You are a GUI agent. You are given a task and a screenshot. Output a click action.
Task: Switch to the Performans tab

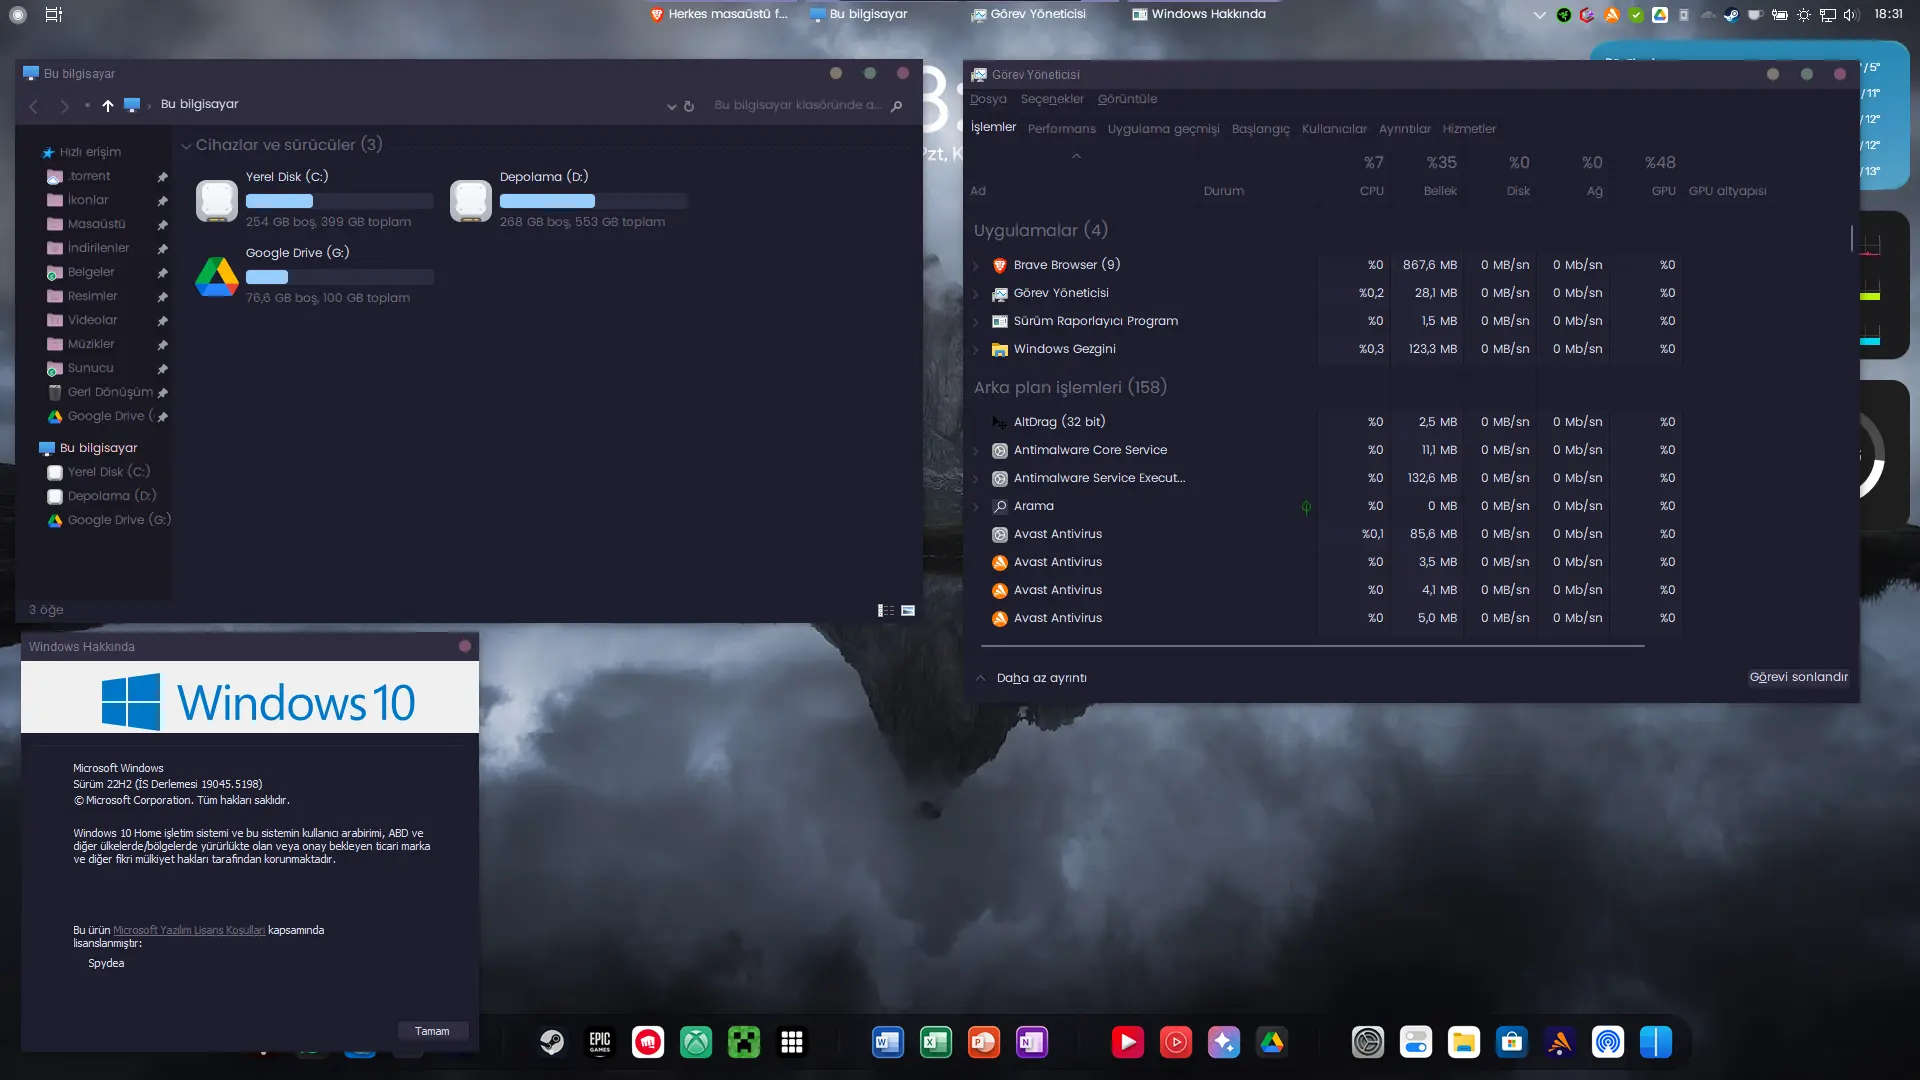pos(1061,129)
